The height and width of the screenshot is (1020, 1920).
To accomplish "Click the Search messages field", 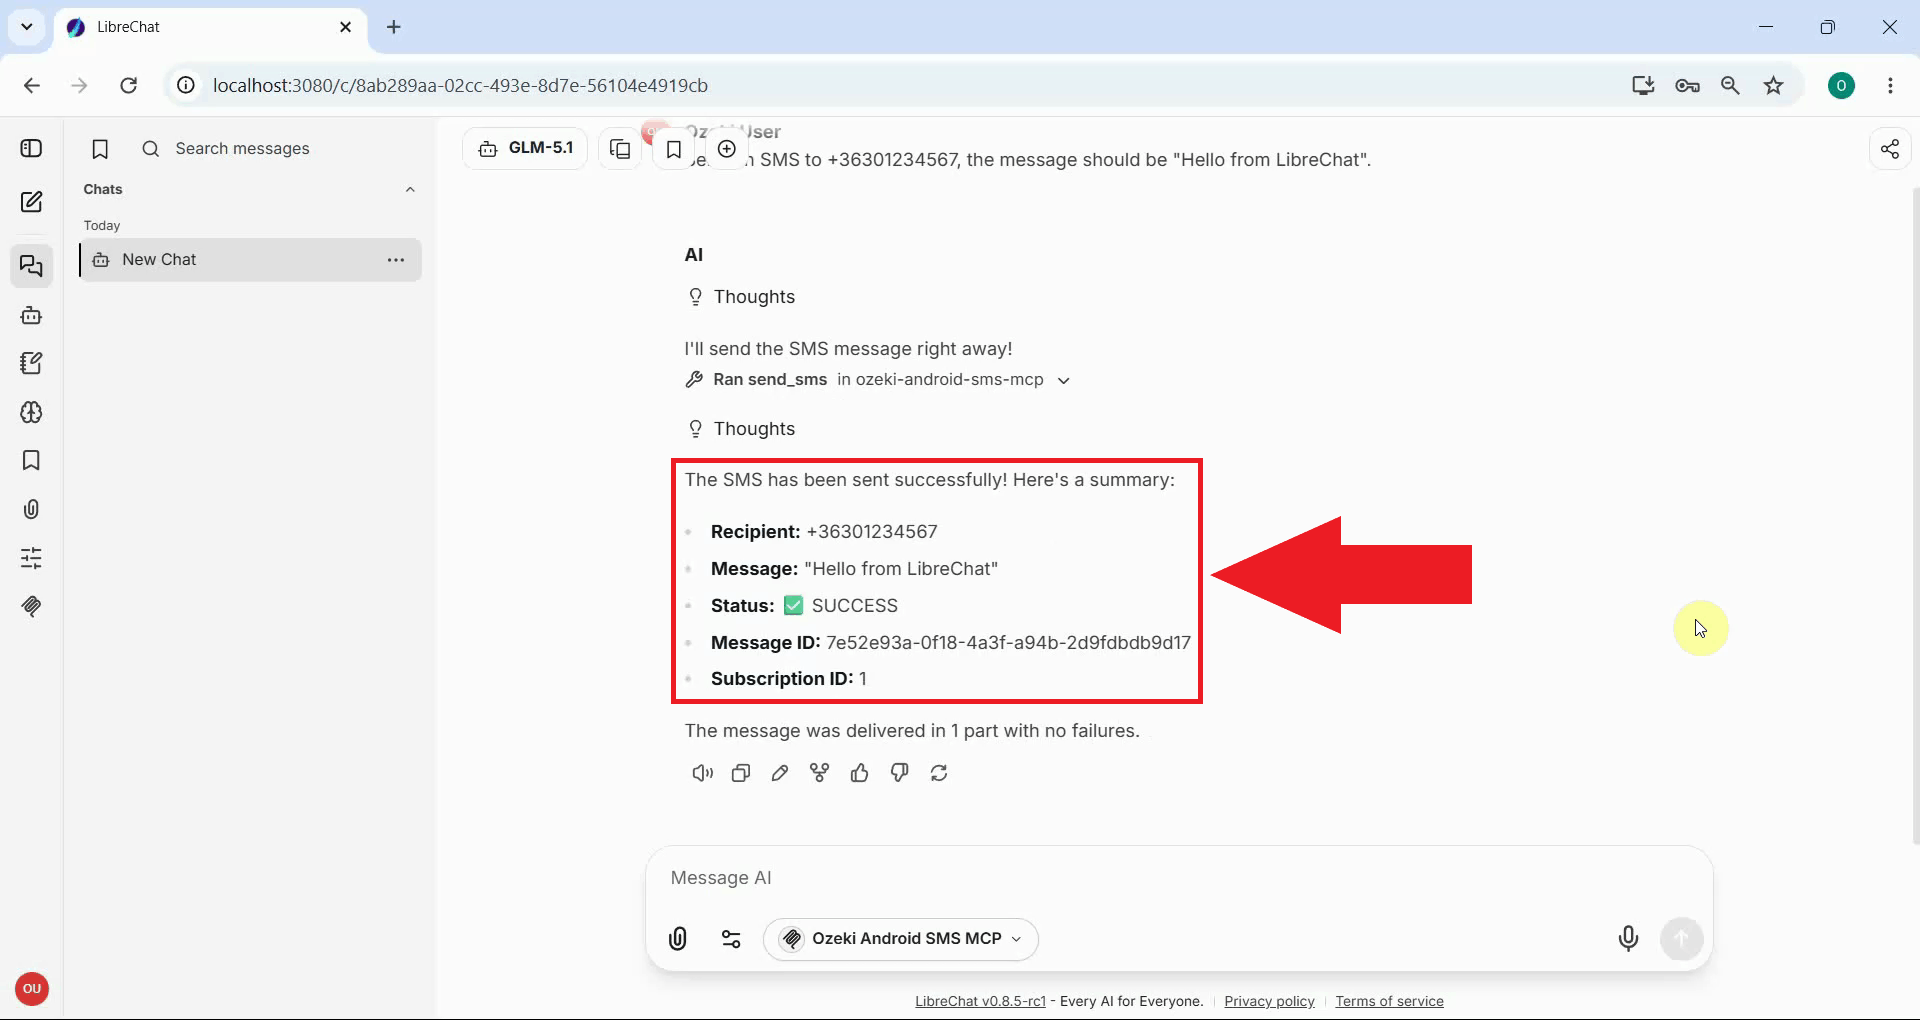I will (x=280, y=149).
